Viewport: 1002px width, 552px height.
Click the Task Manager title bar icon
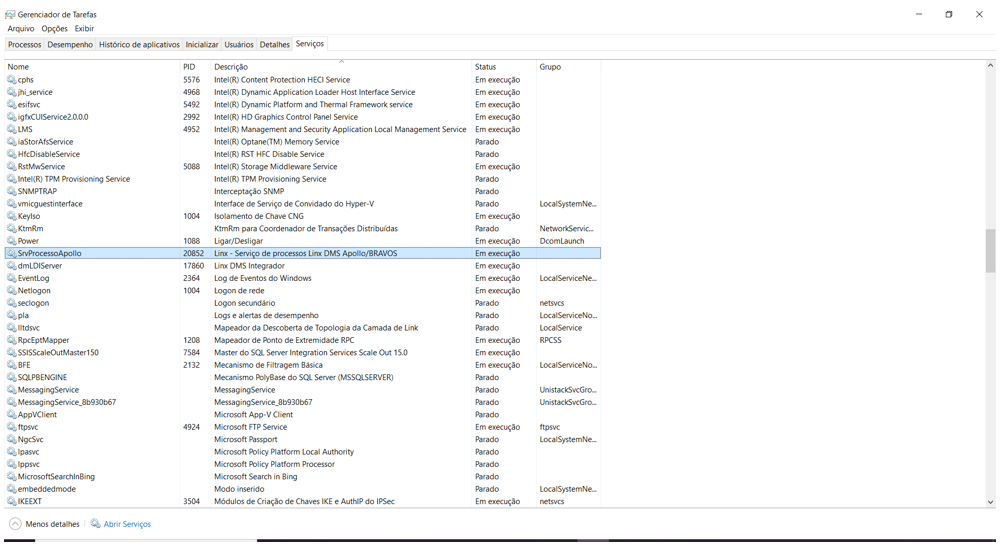point(10,14)
